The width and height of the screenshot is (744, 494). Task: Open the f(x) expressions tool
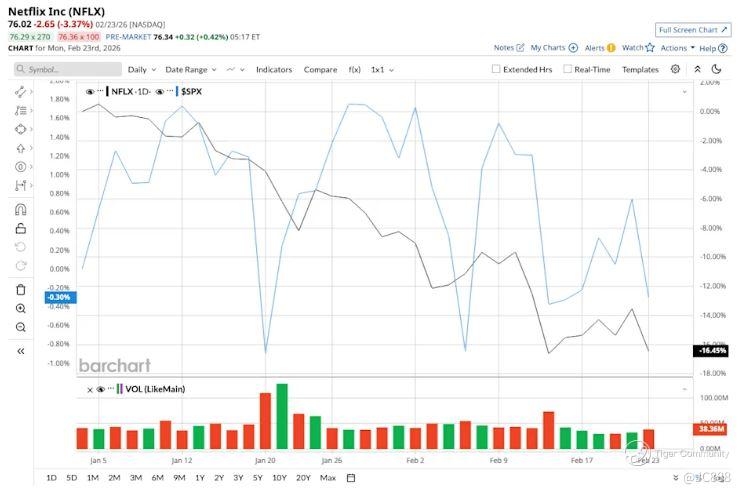tap(354, 70)
